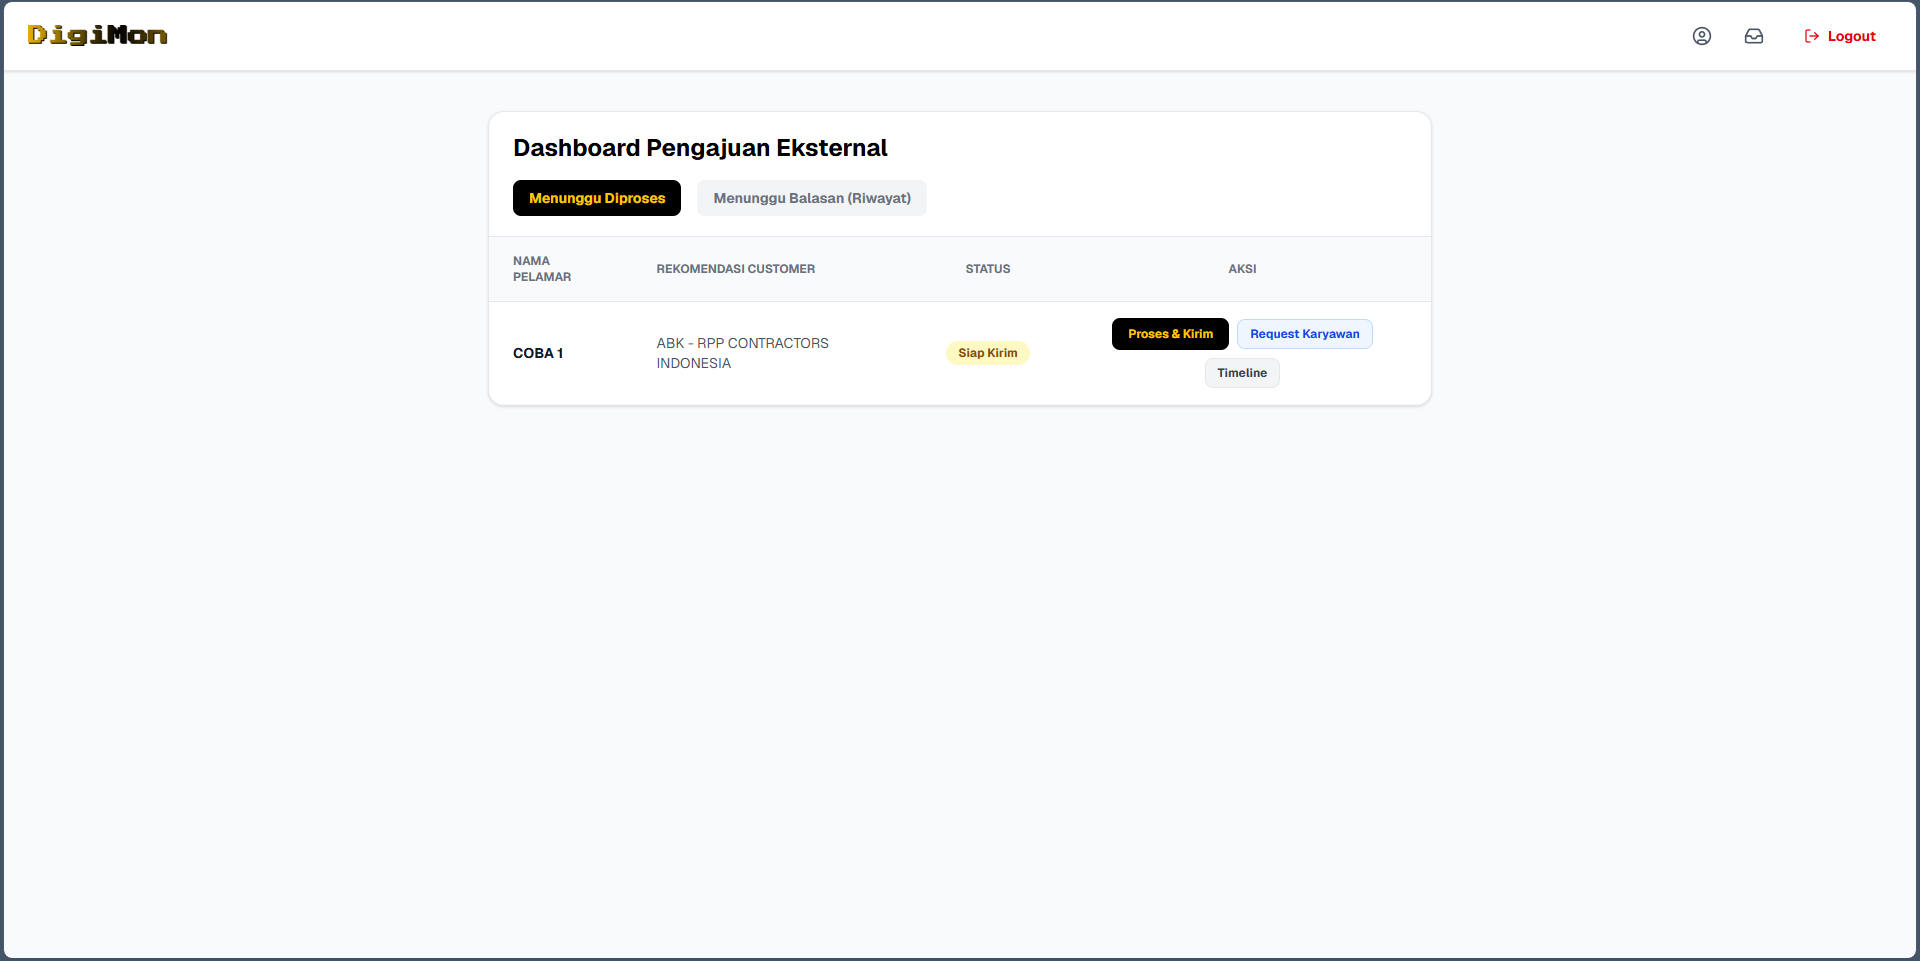Click the STATUS column header
1920x961 pixels.
[x=987, y=269]
